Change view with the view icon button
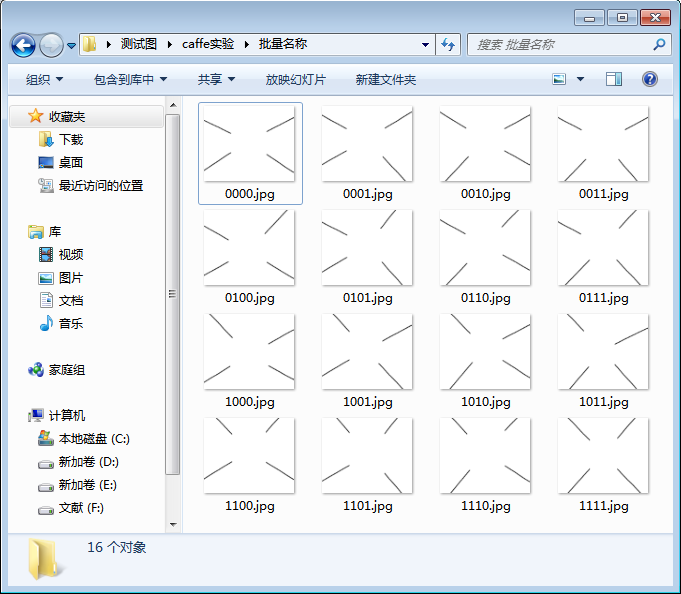Image resolution: width=681 pixels, height=594 pixels. [x=559, y=79]
